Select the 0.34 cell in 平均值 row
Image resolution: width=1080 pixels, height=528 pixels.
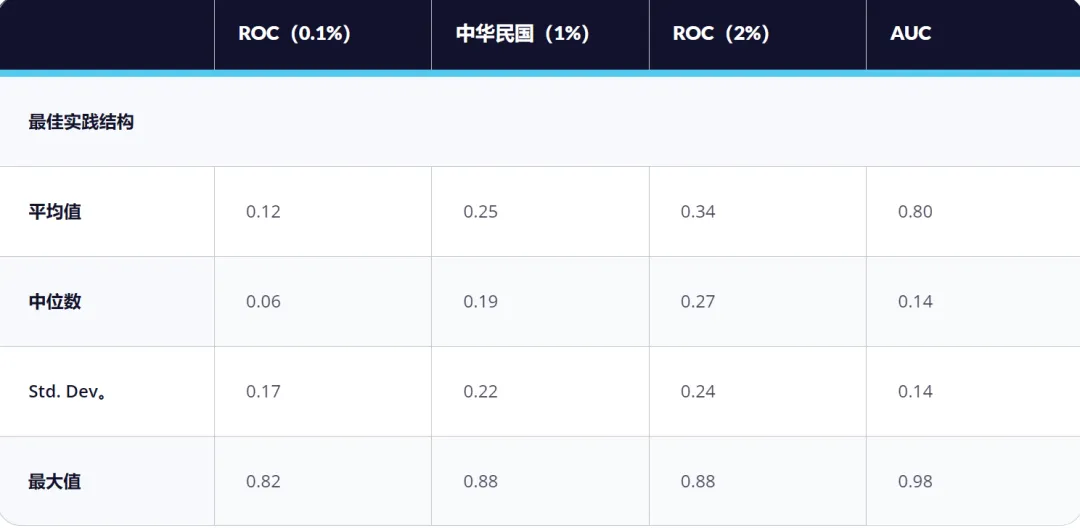(x=758, y=211)
